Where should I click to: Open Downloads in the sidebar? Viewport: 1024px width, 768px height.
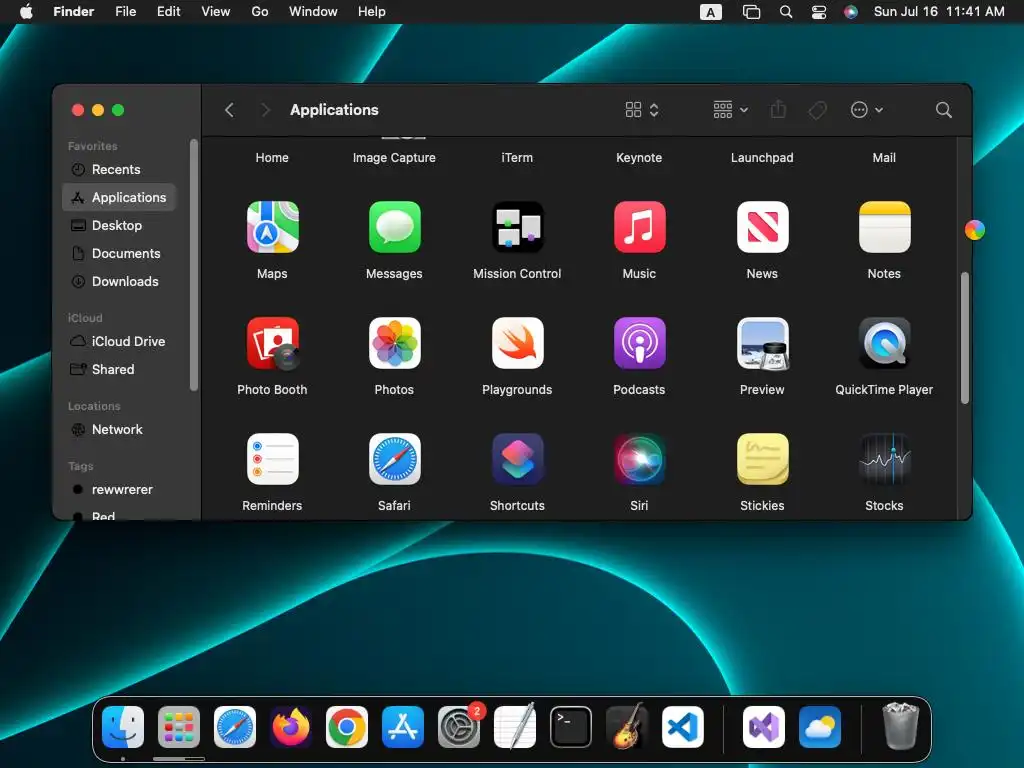tap(119, 281)
